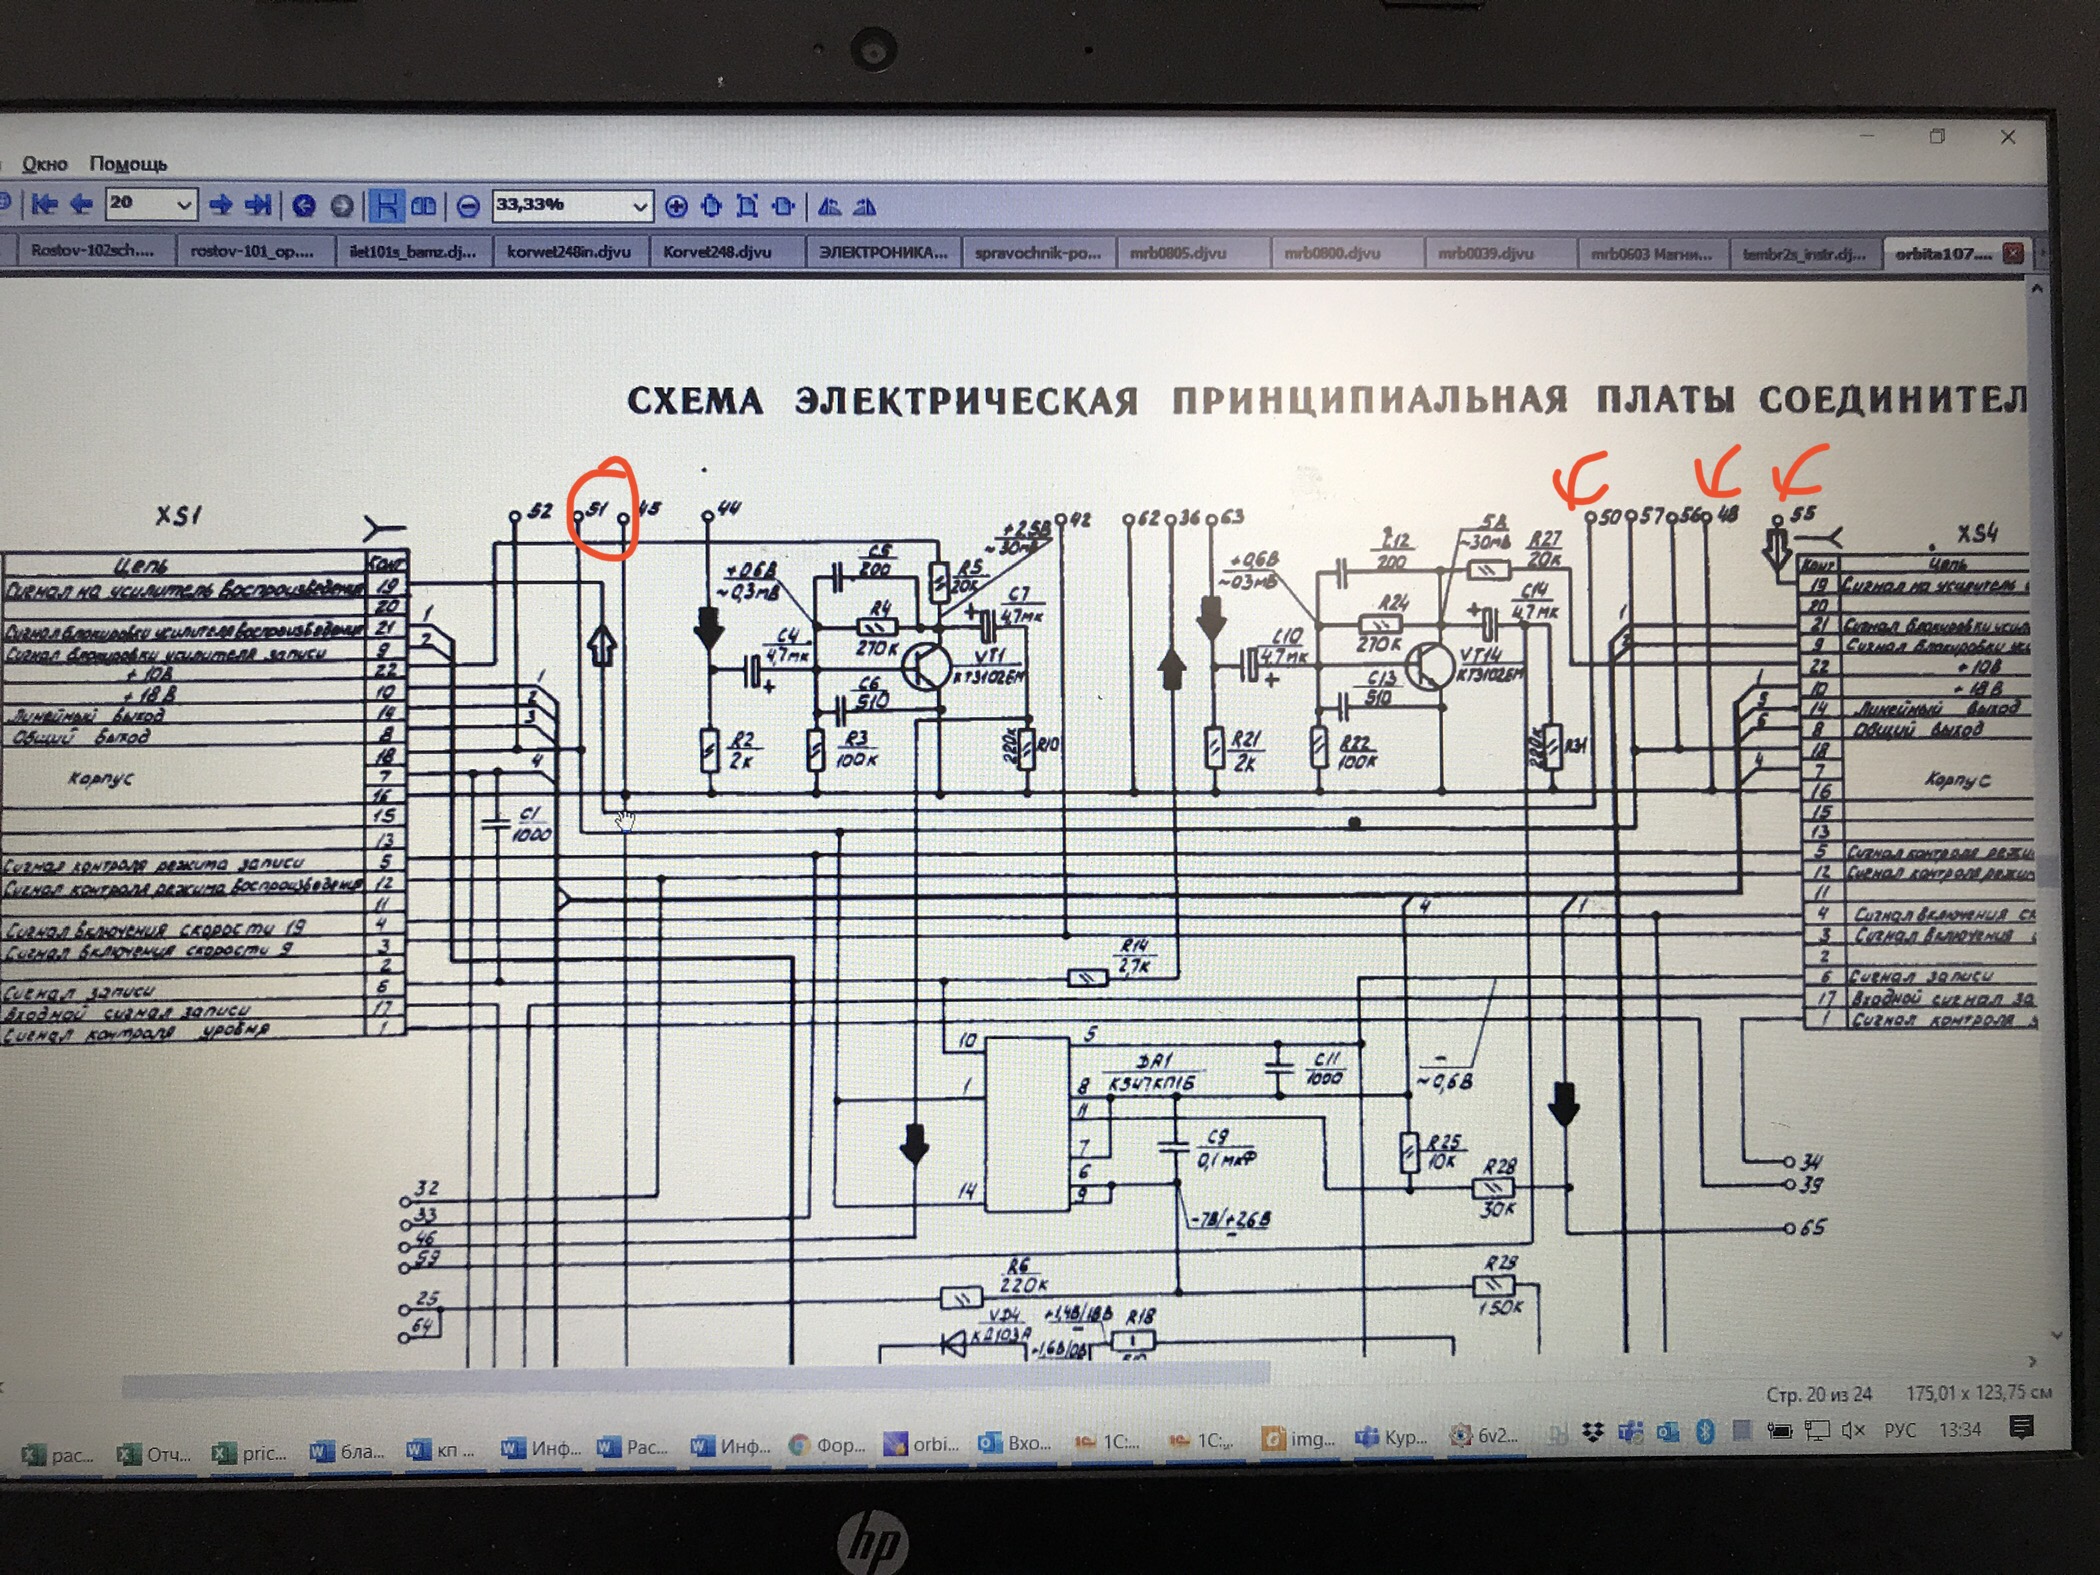Open img... taskbar item
The height and width of the screenshot is (1575, 2100).
pos(1300,1439)
